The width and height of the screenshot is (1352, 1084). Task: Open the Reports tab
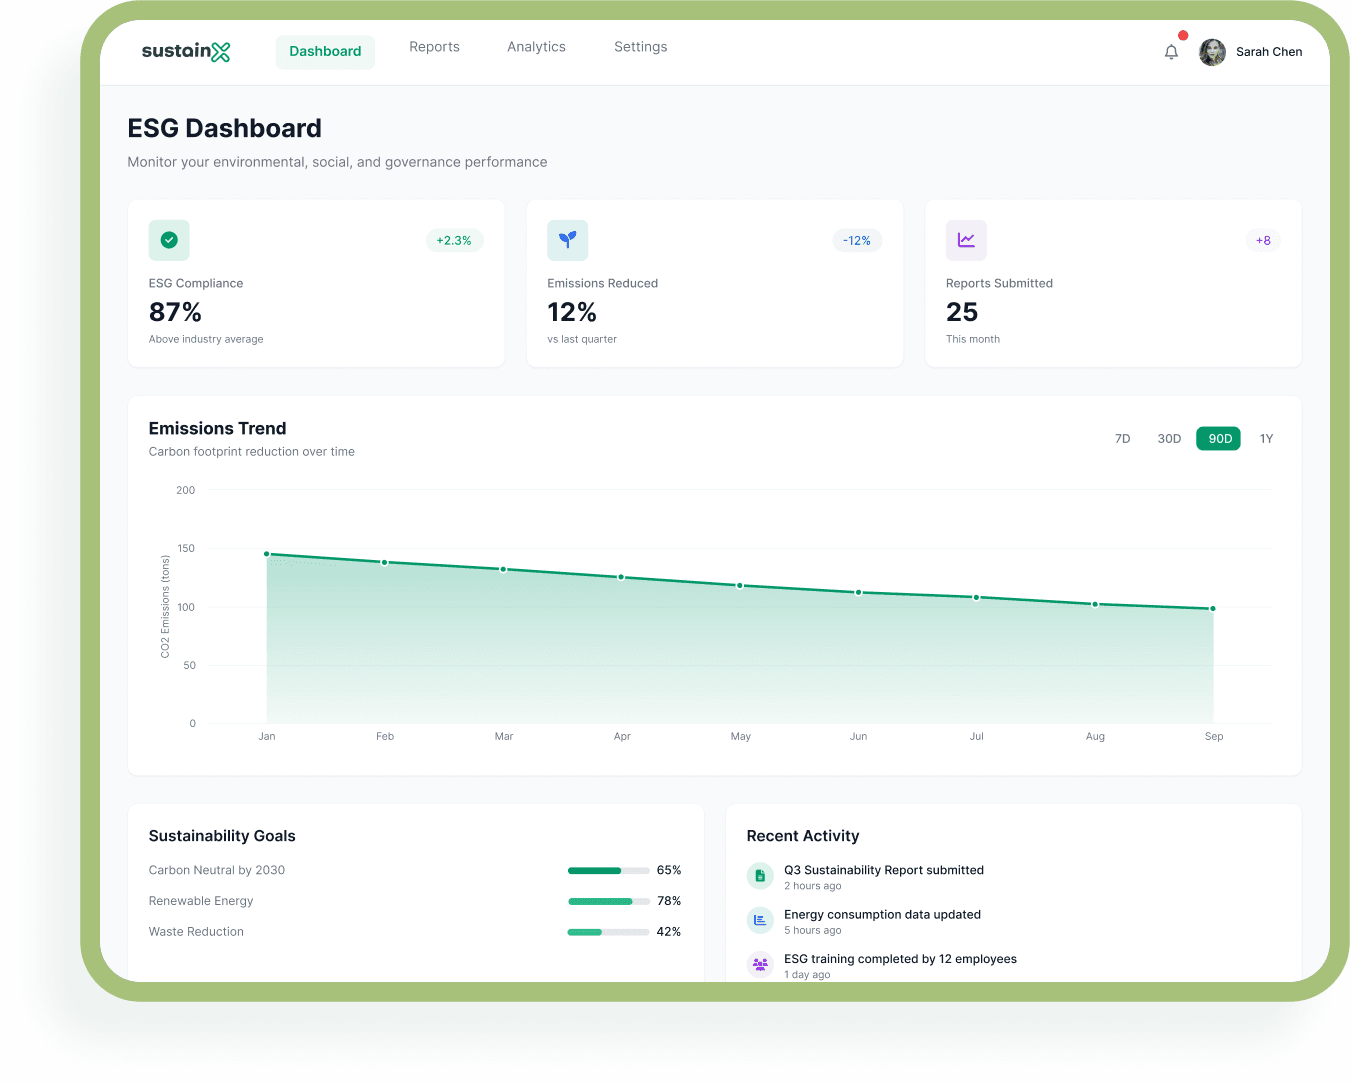pyautogui.click(x=434, y=47)
